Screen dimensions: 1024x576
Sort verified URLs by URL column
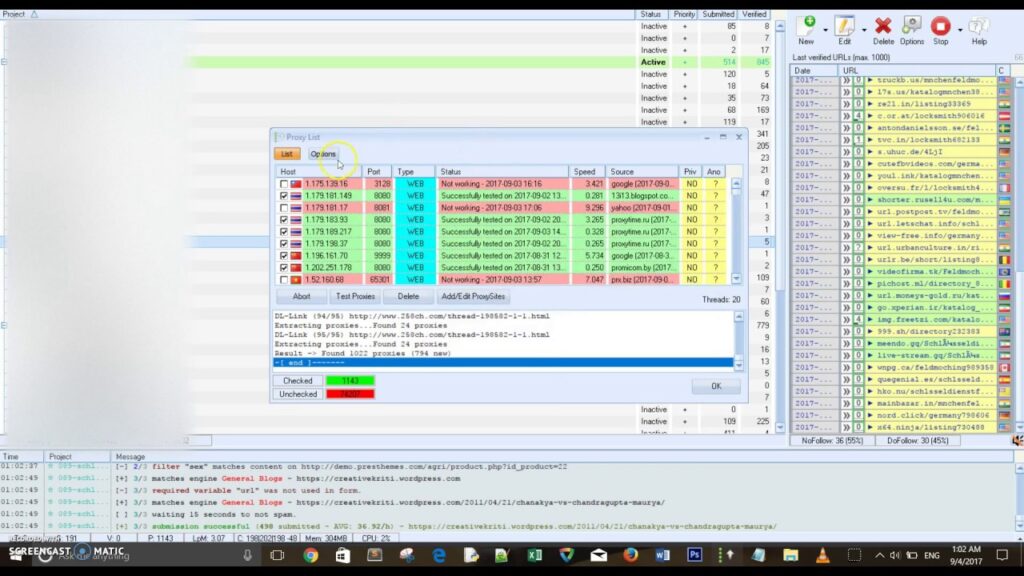(x=917, y=71)
